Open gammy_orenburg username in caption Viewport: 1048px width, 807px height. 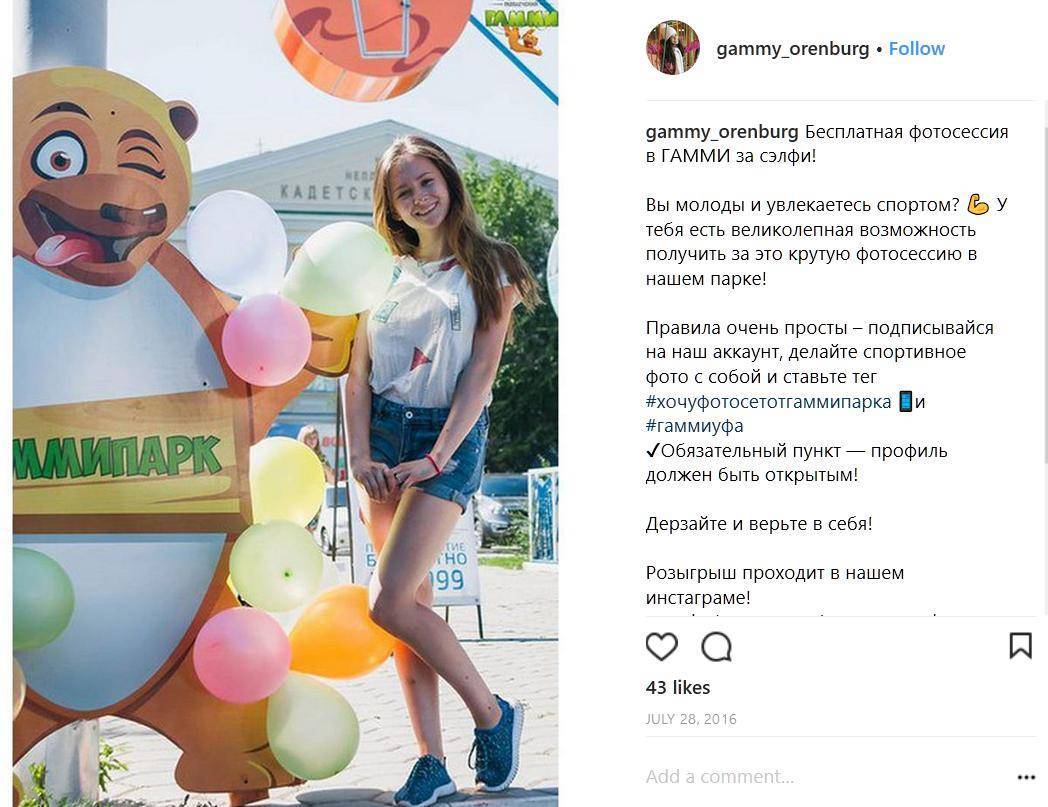(722, 132)
